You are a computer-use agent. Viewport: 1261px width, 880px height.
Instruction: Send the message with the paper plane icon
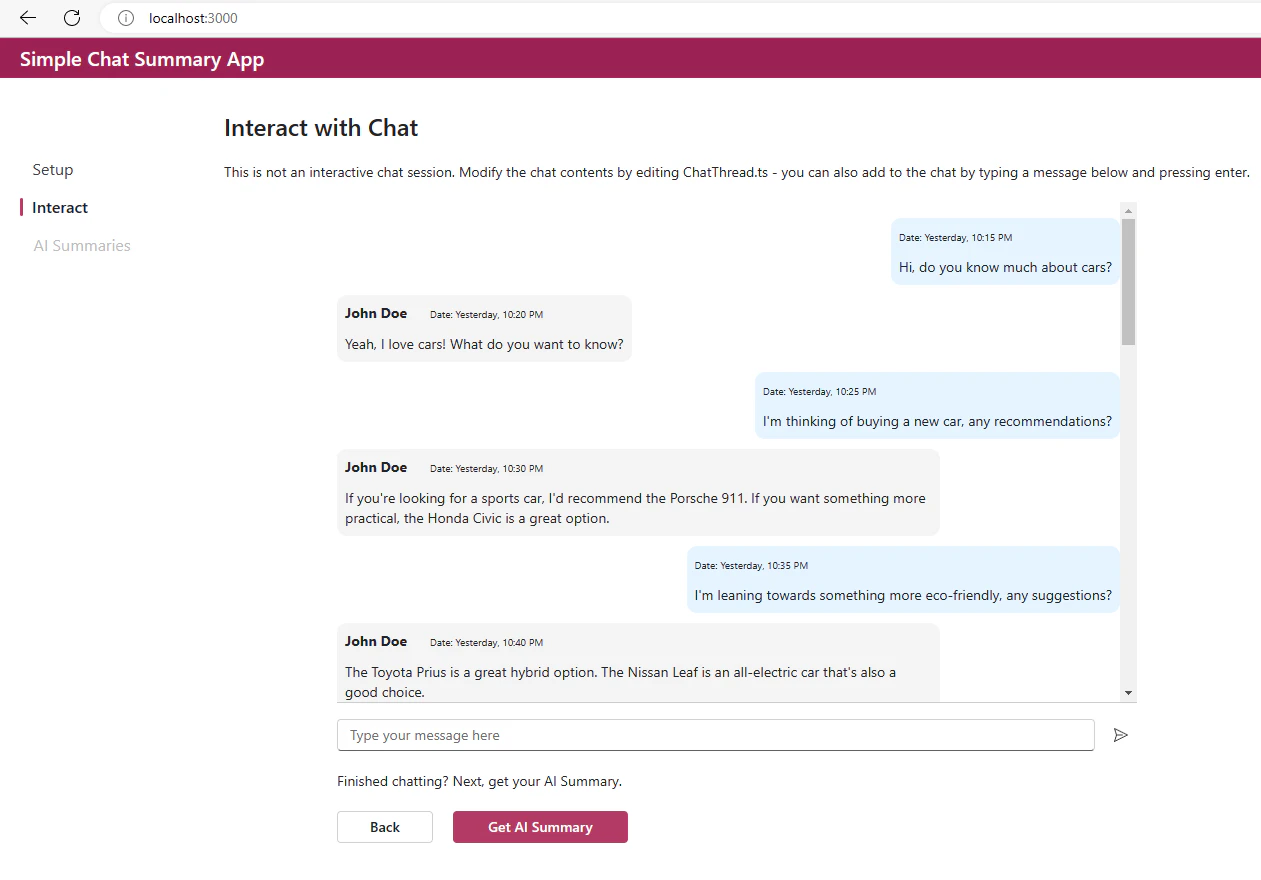[1121, 735]
